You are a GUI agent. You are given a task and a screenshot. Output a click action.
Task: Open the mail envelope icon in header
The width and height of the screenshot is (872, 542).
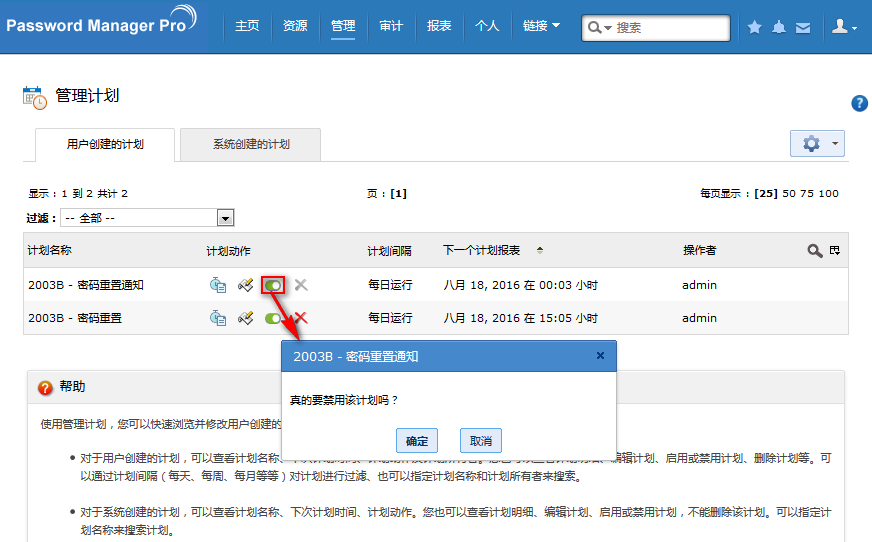802,27
